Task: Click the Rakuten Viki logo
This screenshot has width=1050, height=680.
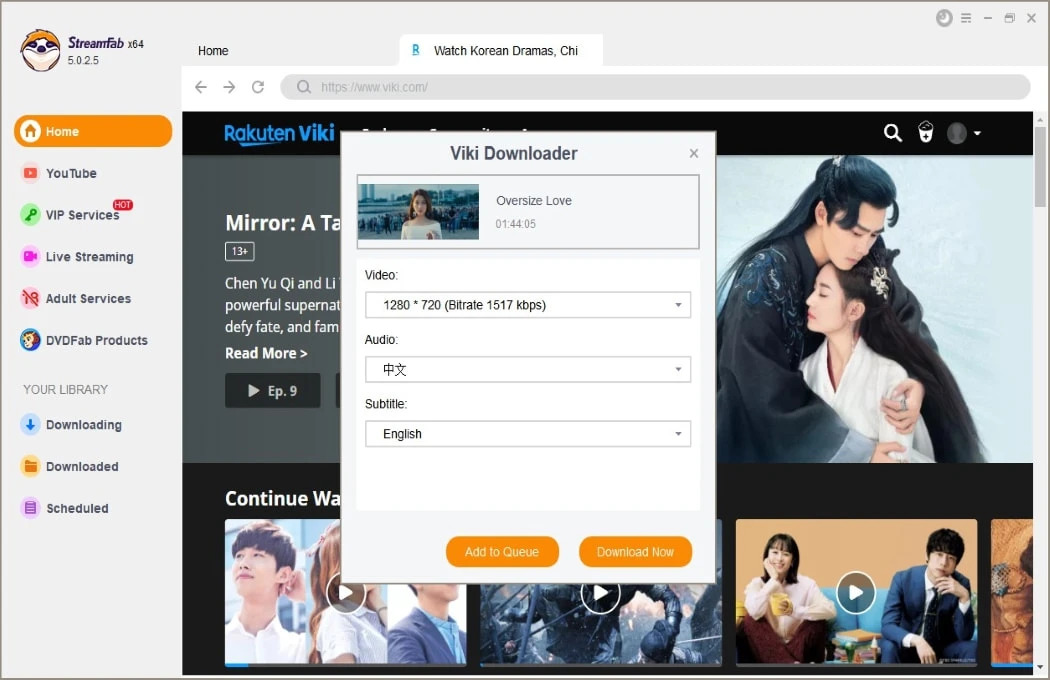Action: 279,133
